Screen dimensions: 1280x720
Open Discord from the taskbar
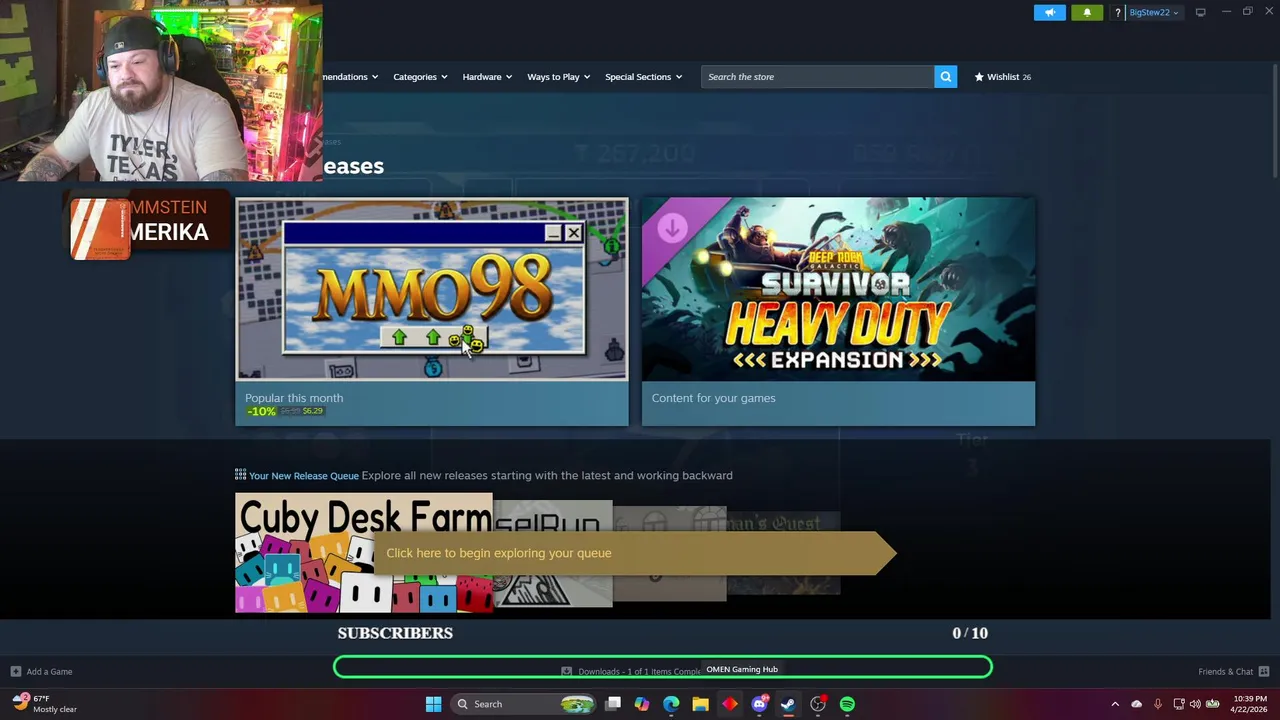759,704
